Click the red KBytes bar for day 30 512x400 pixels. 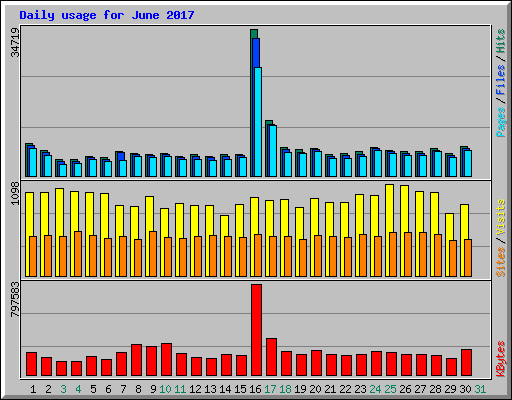point(466,362)
